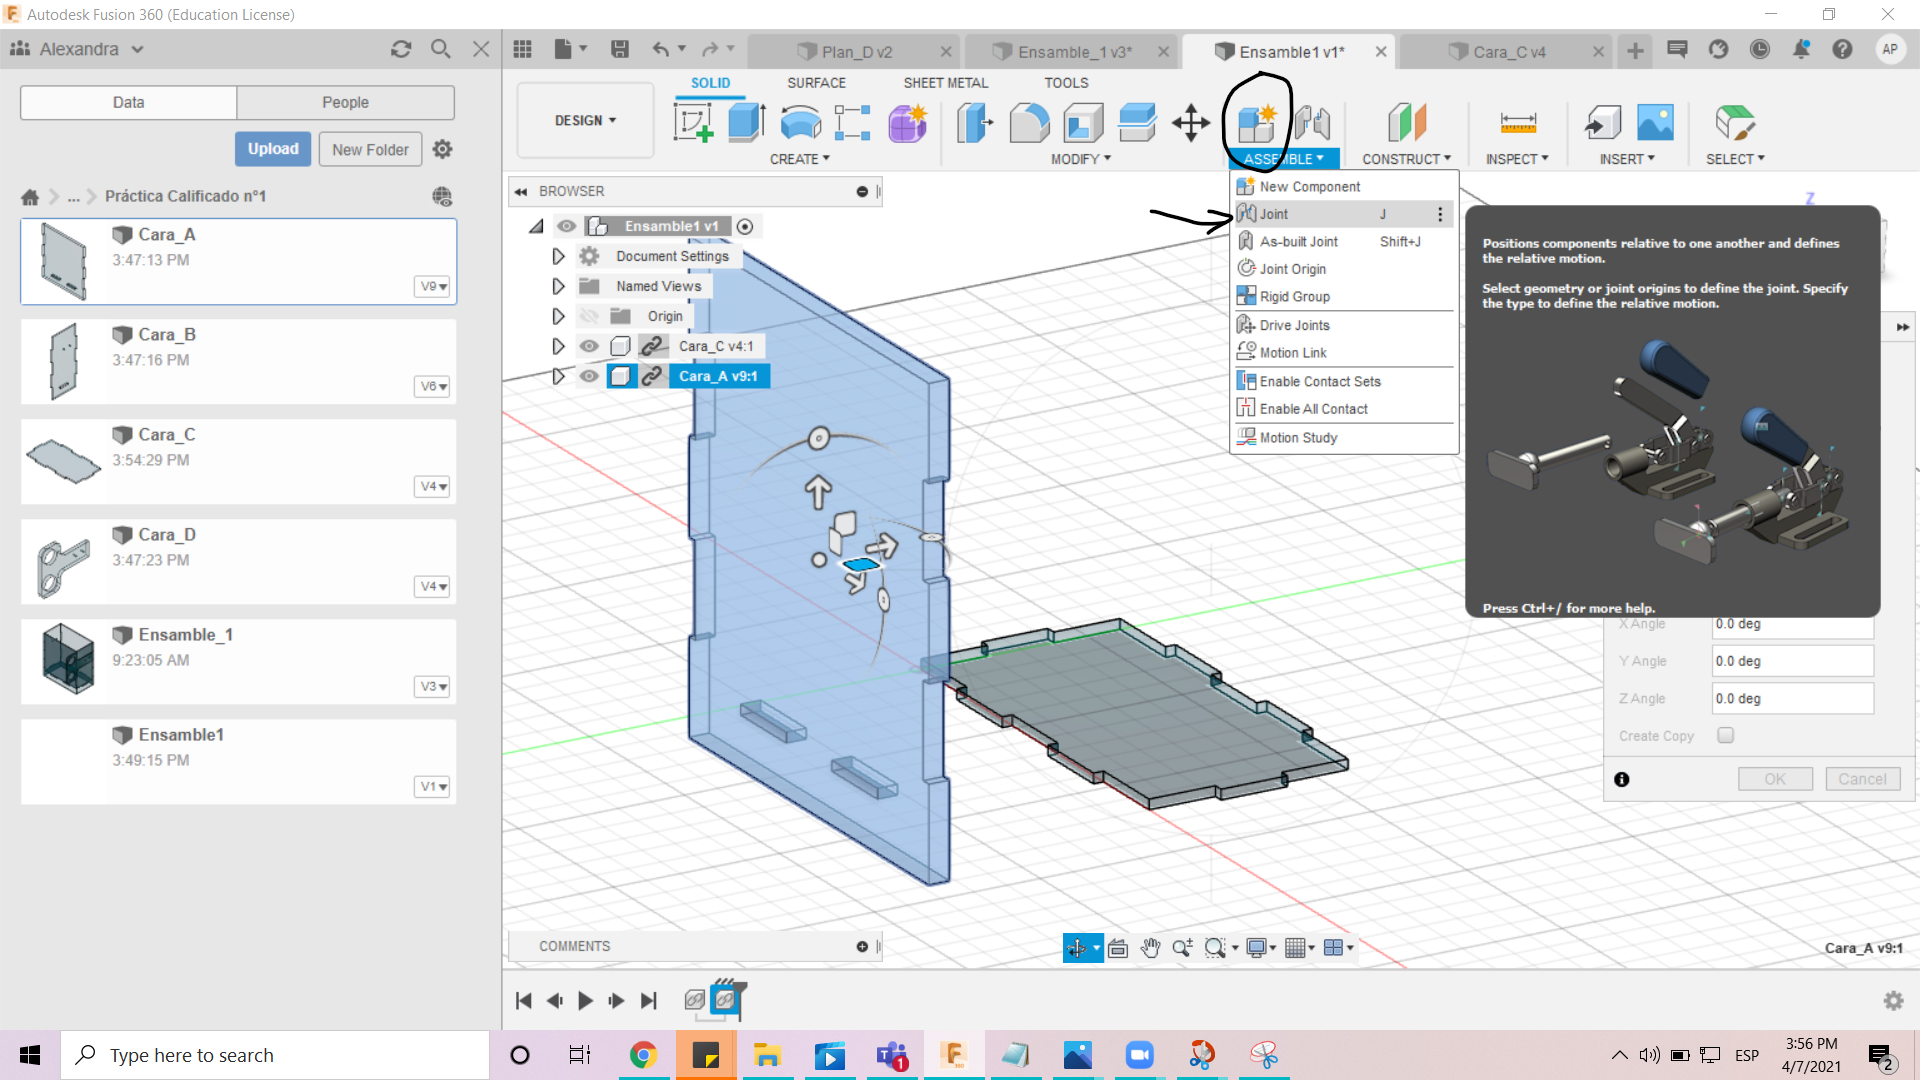
Task: Toggle visibility of Cara_C v4:1 component
Action: coord(589,346)
